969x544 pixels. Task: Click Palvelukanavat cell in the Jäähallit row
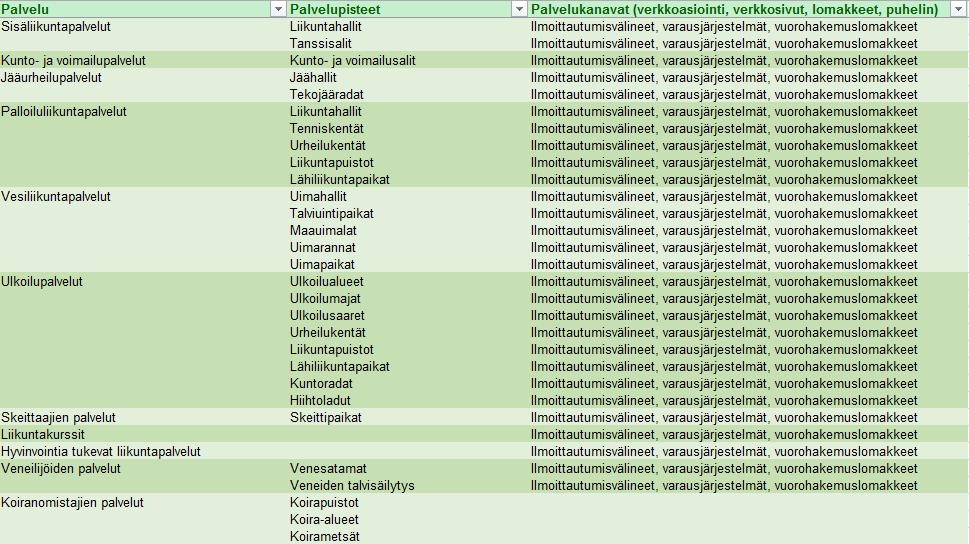pos(748,77)
